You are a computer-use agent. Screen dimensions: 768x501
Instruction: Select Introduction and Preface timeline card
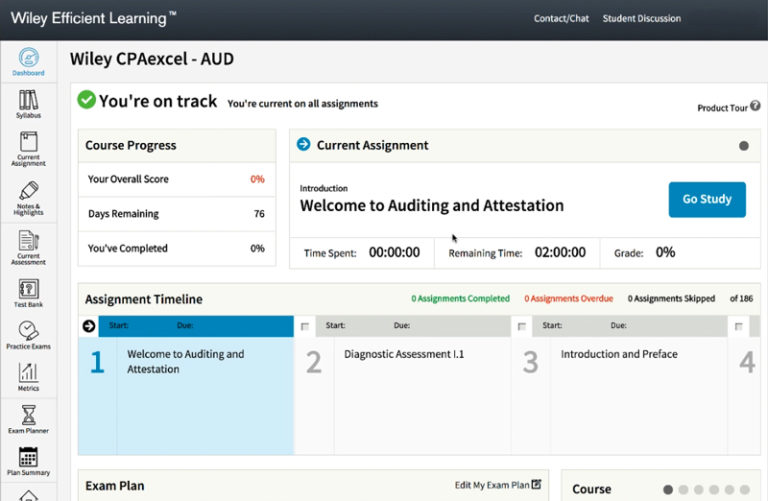[620, 385]
